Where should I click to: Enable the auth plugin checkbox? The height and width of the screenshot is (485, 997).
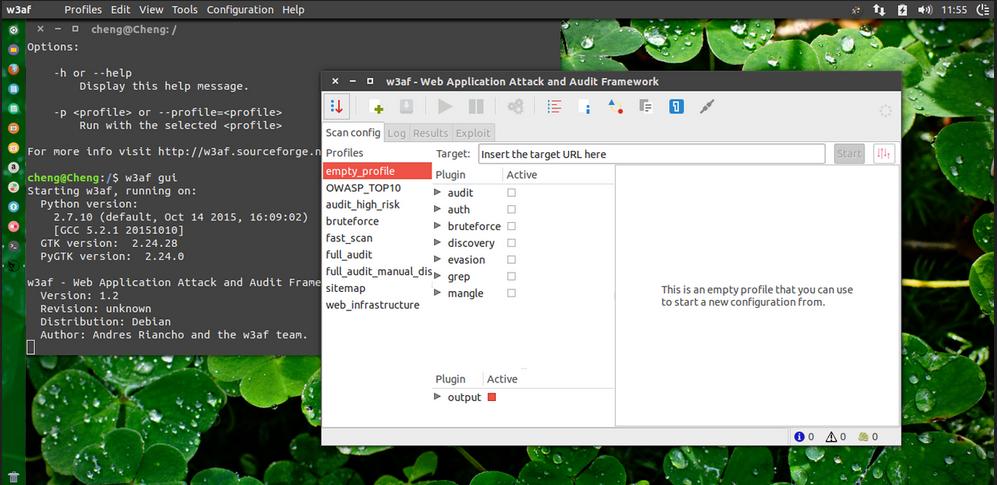(511, 209)
